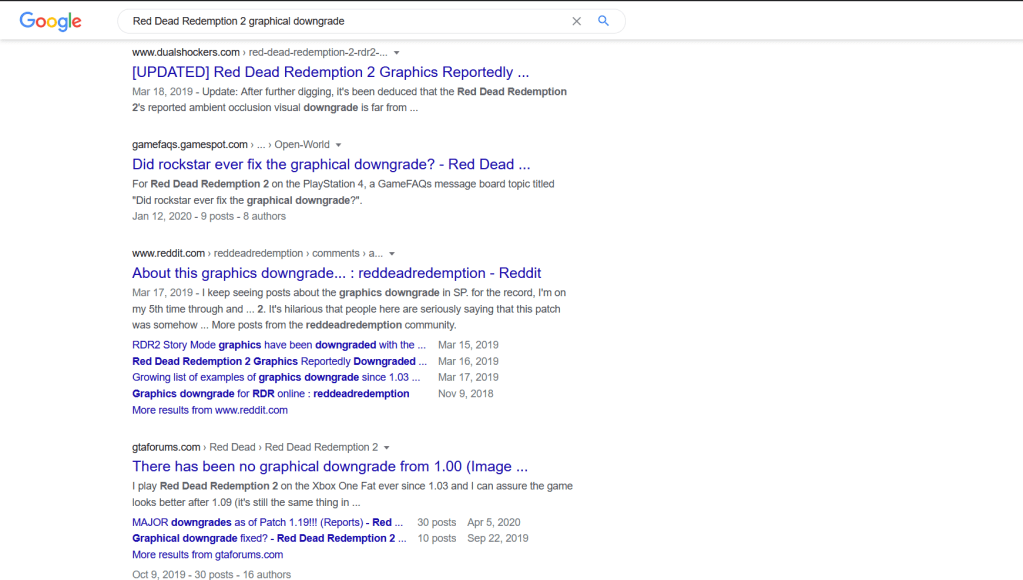Click 'More results from gtaforums.com'
The height and width of the screenshot is (580, 1023).
pyautogui.click(x=207, y=554)
